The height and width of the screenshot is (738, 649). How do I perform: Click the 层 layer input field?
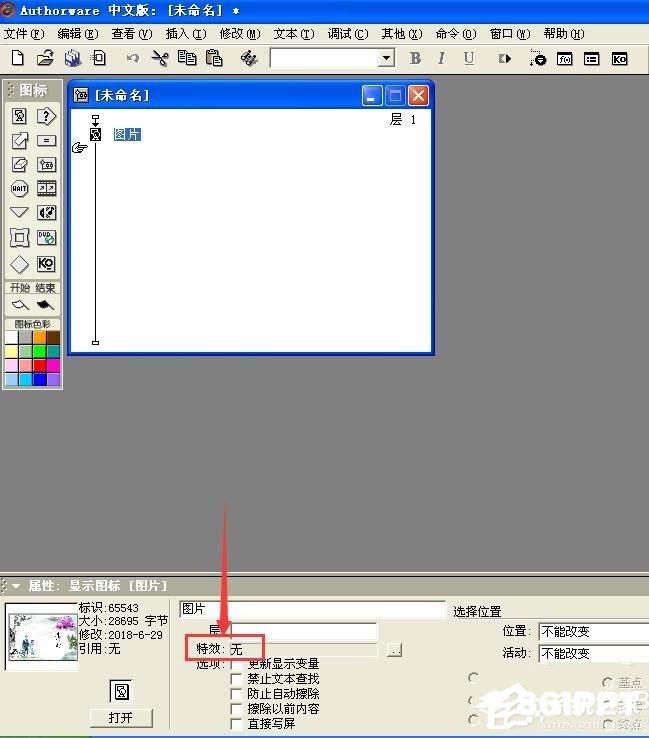point(304,631)
